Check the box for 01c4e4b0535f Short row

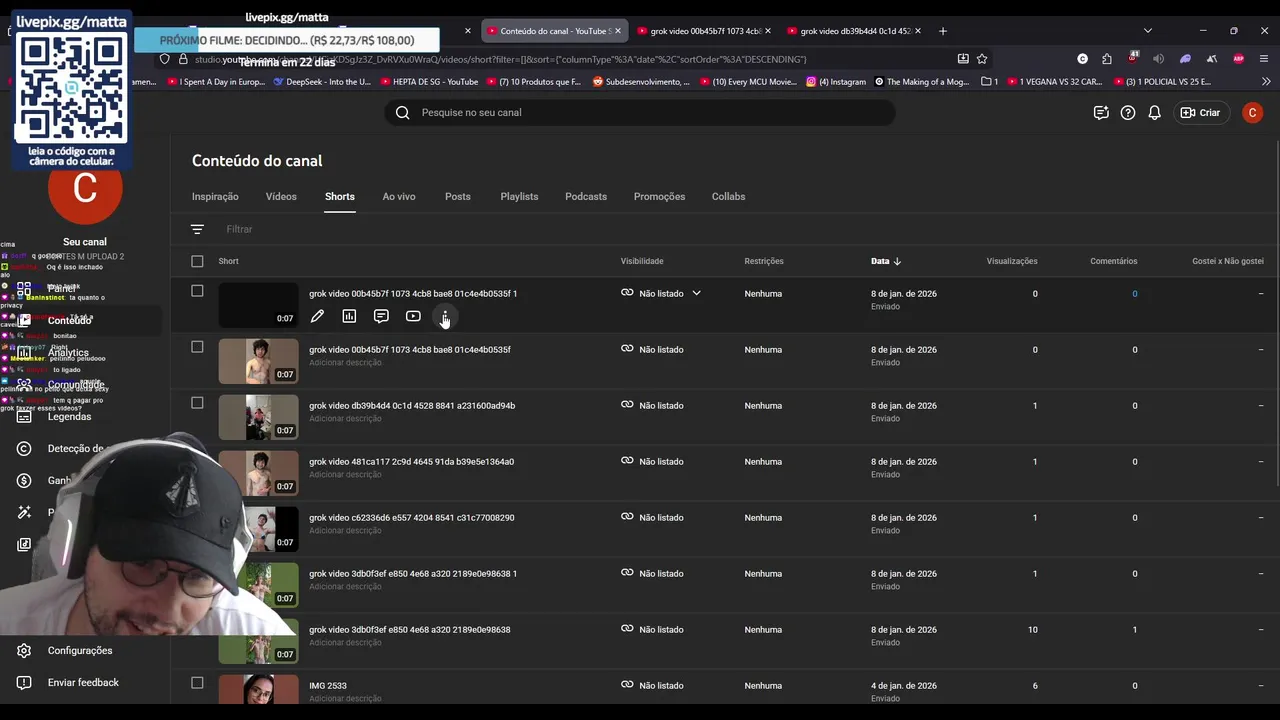tap(197, 347)
